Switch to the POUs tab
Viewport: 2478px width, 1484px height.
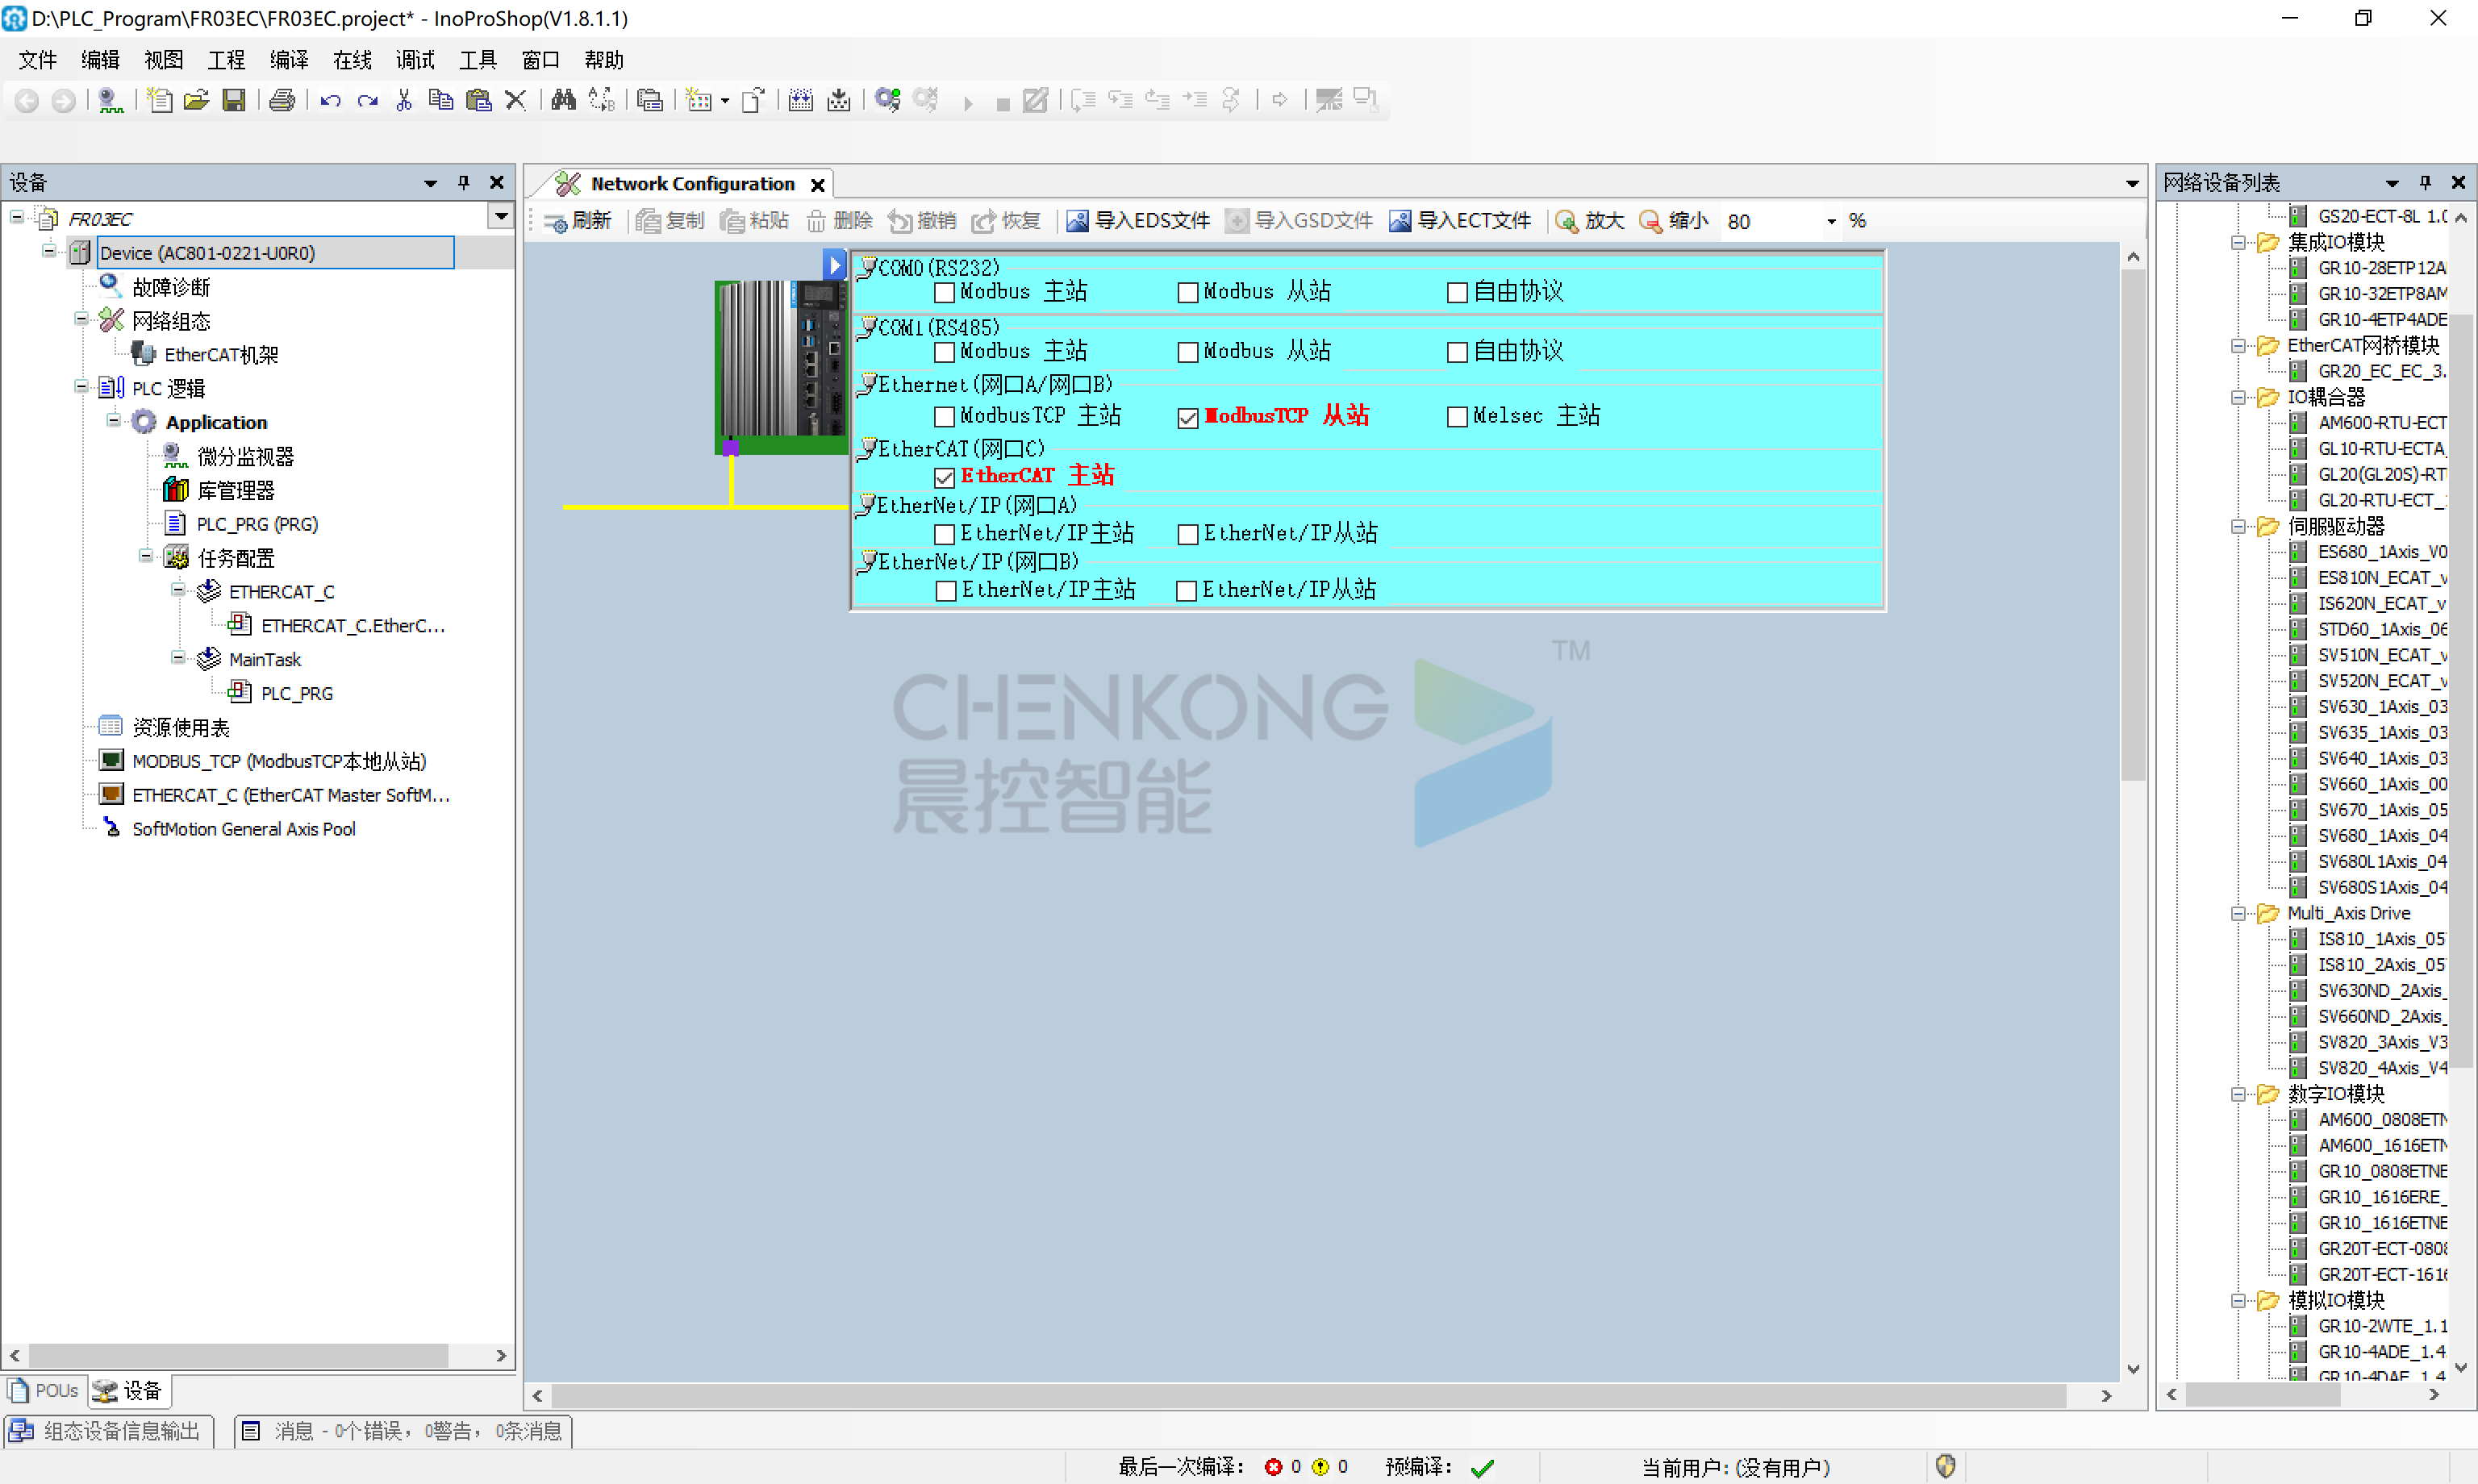click(x=44, y=1390)
